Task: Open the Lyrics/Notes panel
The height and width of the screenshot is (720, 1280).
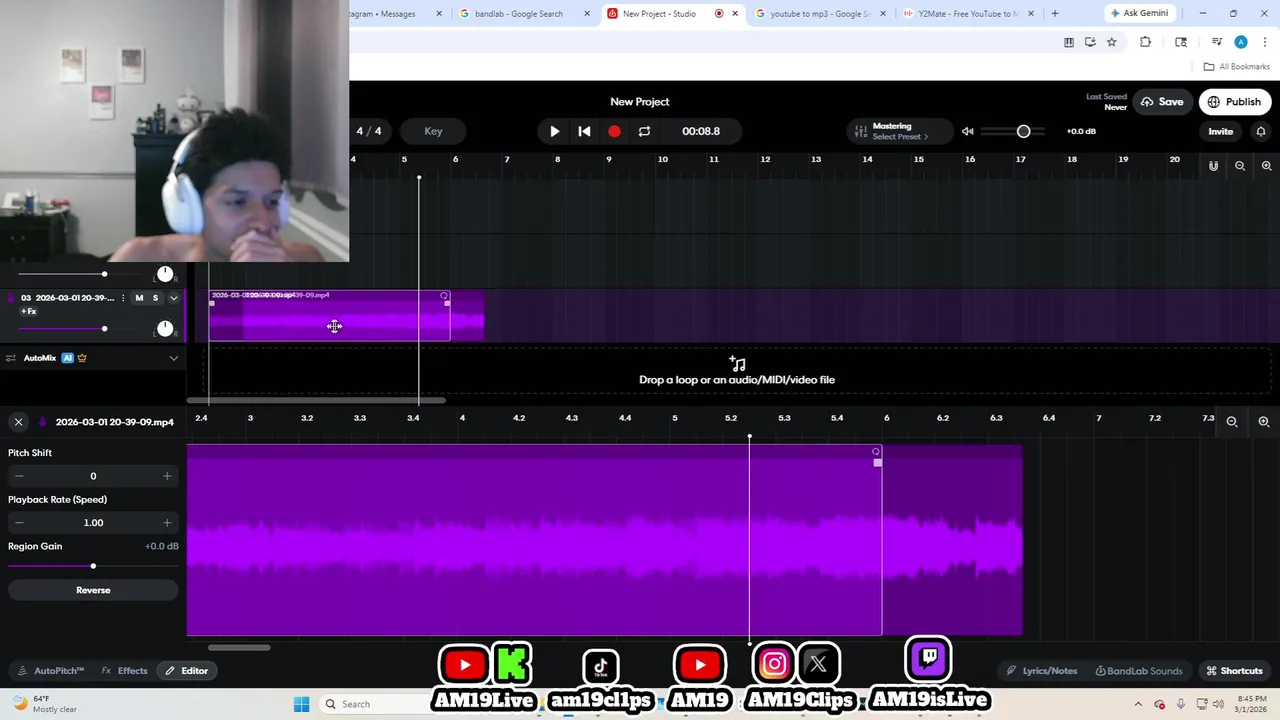Action: pos(1041,671)
